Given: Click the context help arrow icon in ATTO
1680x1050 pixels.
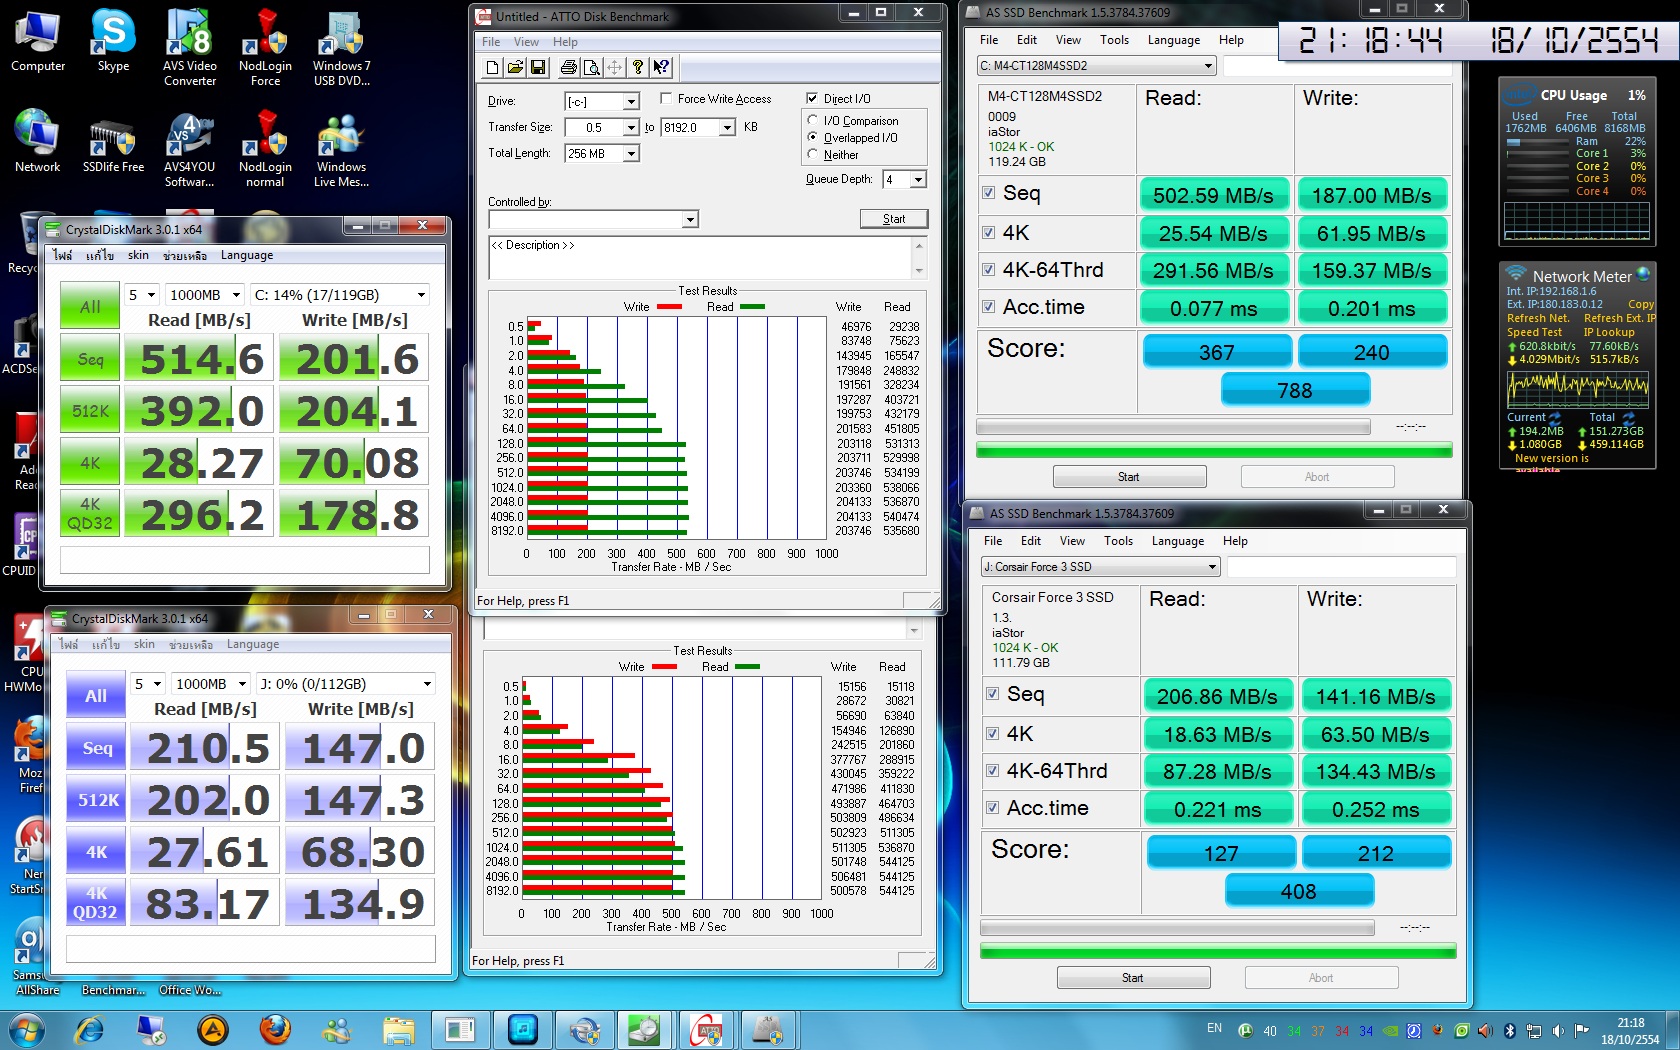Looking at the screenshot, I should tap(661, 68).
